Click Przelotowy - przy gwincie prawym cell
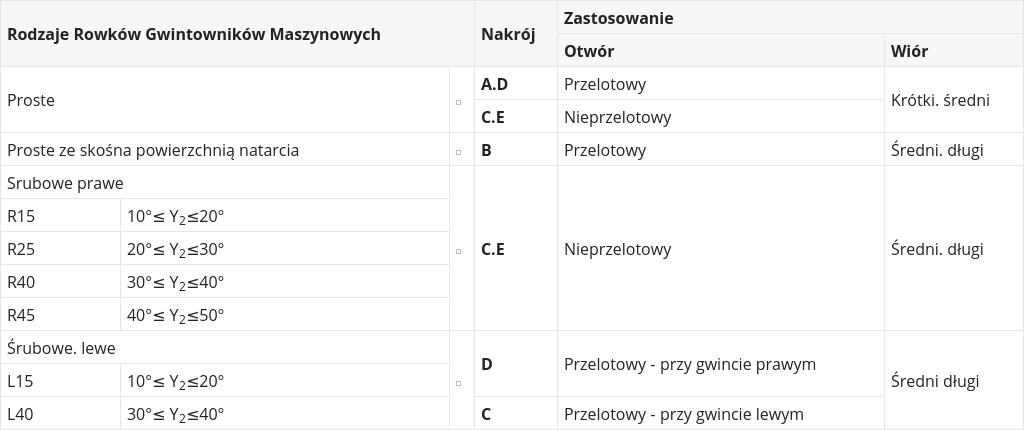1024x430 pixels. (690, 364)
